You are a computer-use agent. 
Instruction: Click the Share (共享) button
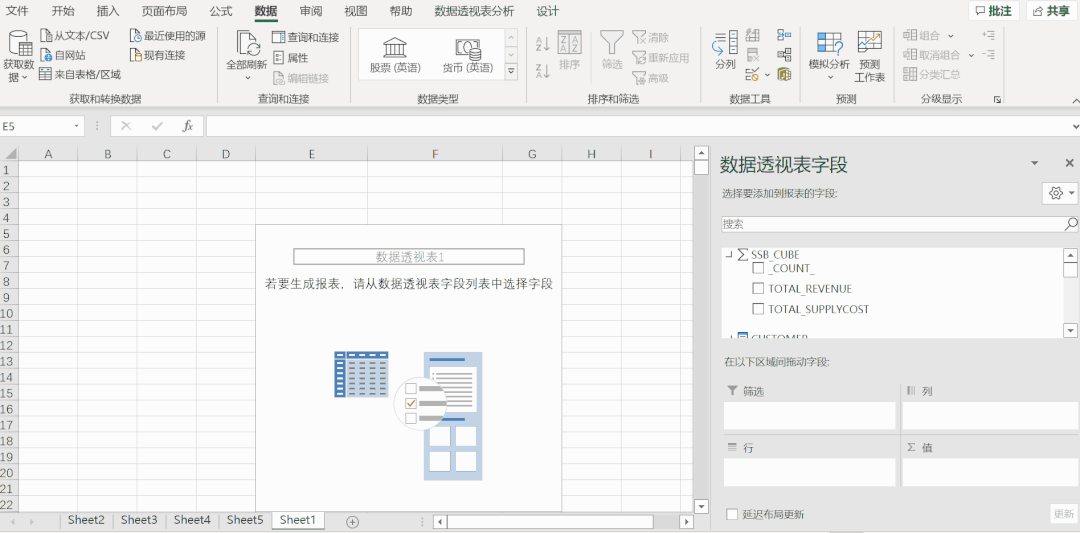click(1051, 11)
